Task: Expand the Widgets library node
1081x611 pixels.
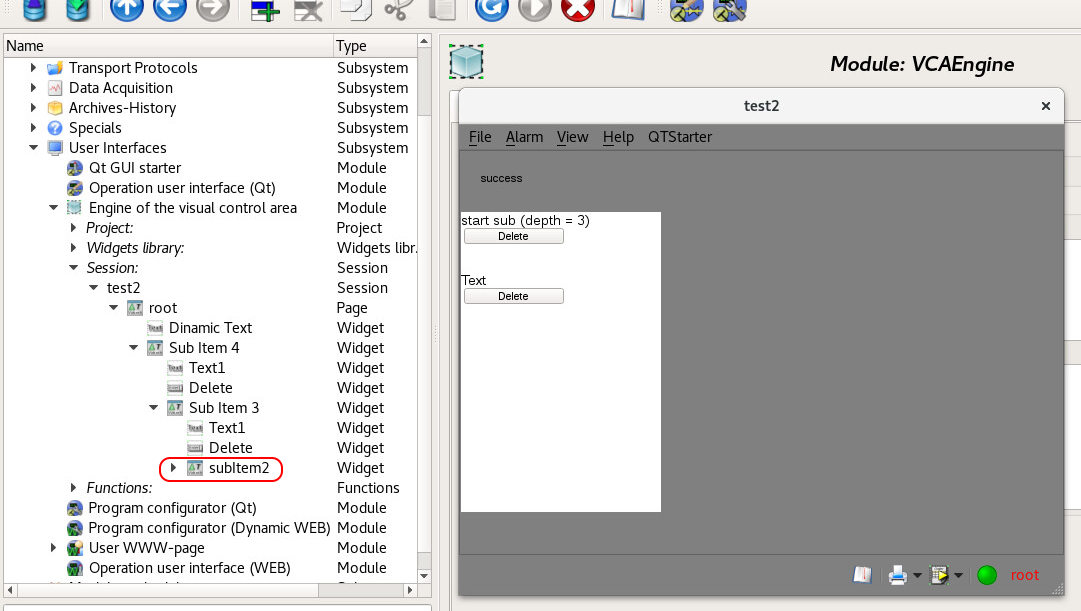Action: click(x=73, y=248)
